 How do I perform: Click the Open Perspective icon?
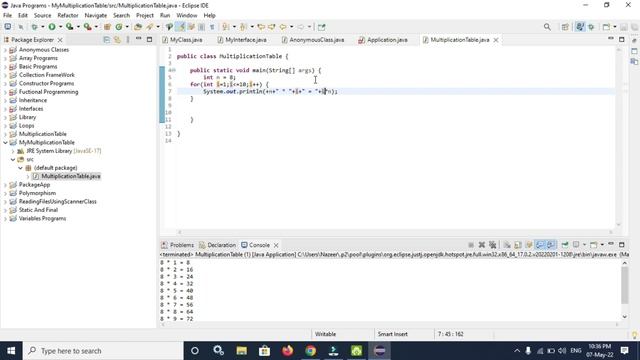click(565, 27)
